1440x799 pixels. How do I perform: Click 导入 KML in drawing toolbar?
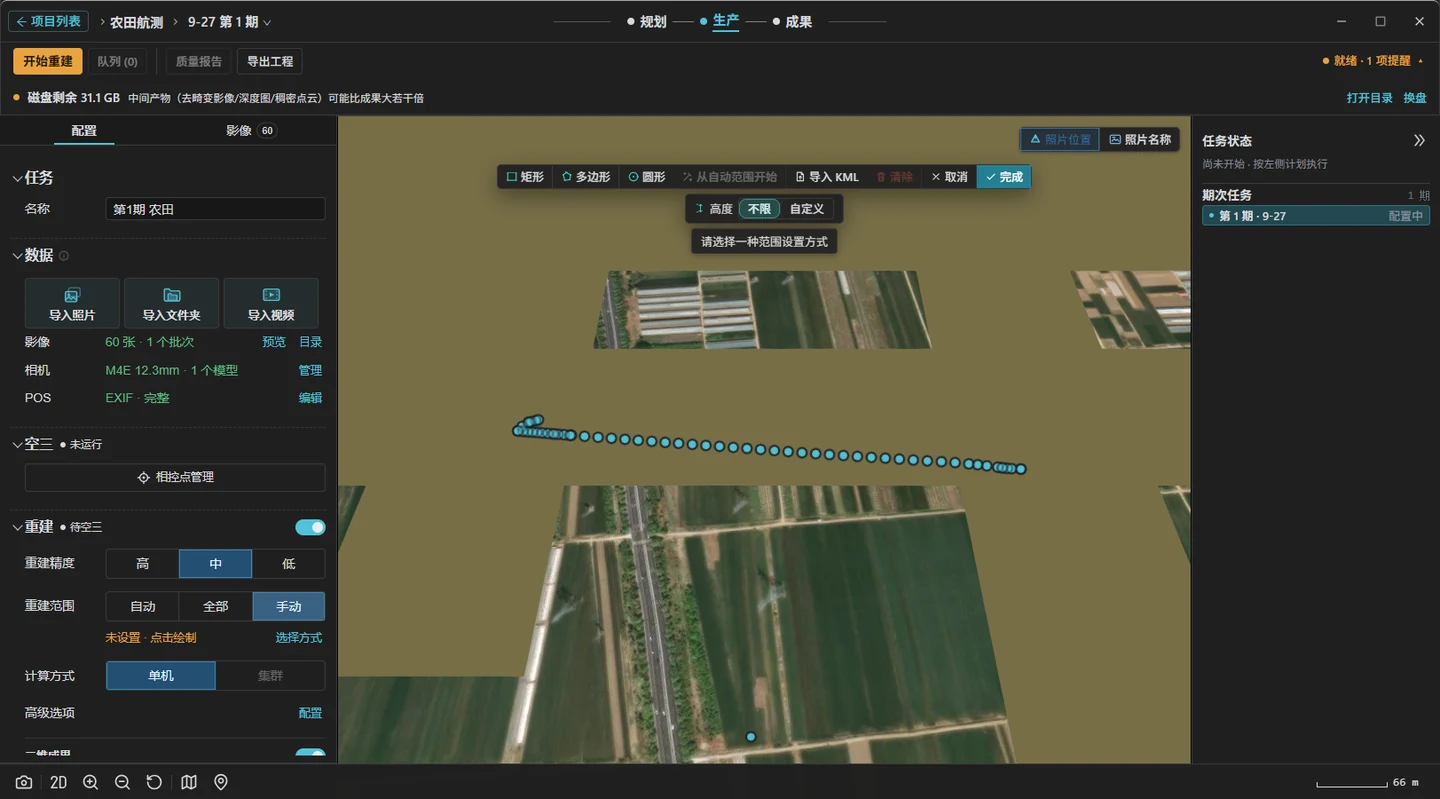[827, 177]
